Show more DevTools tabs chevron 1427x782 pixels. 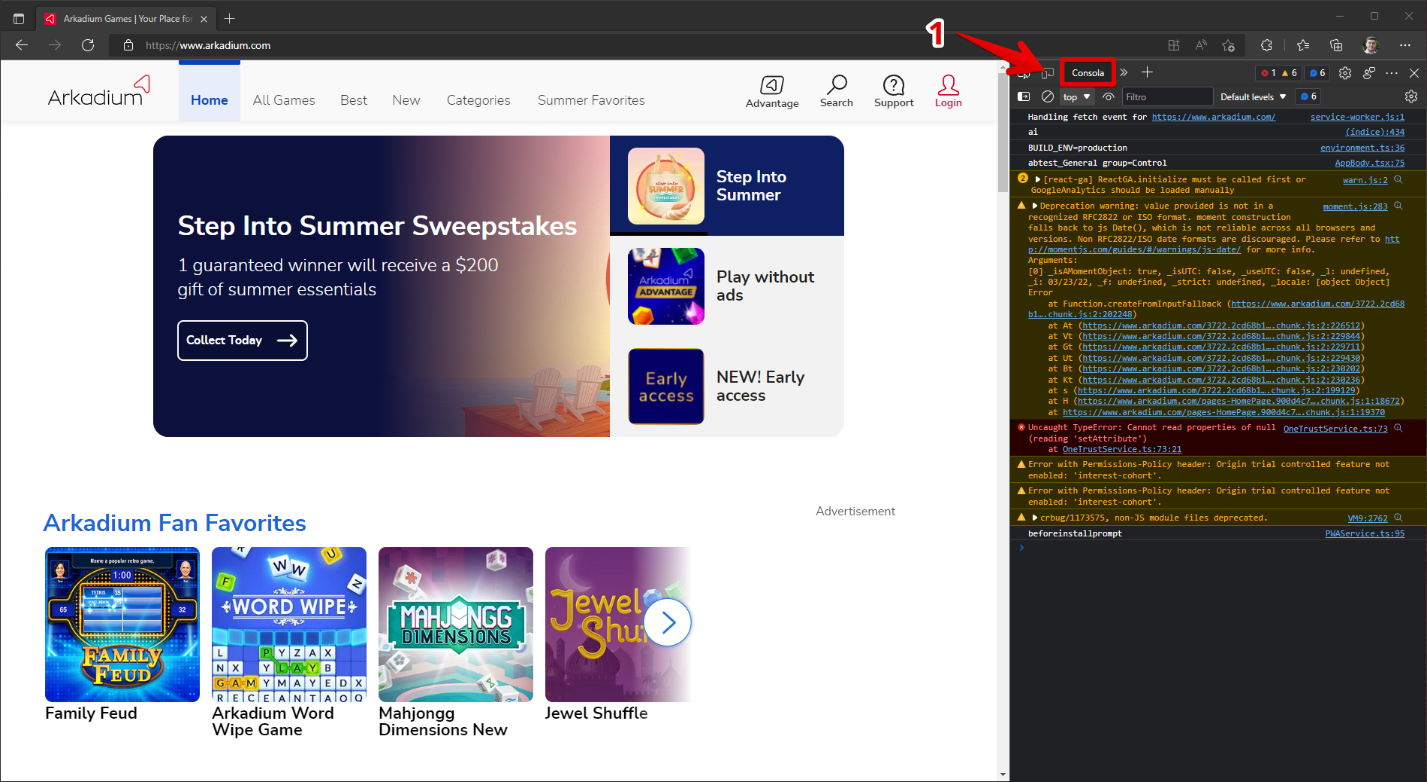1123,73
